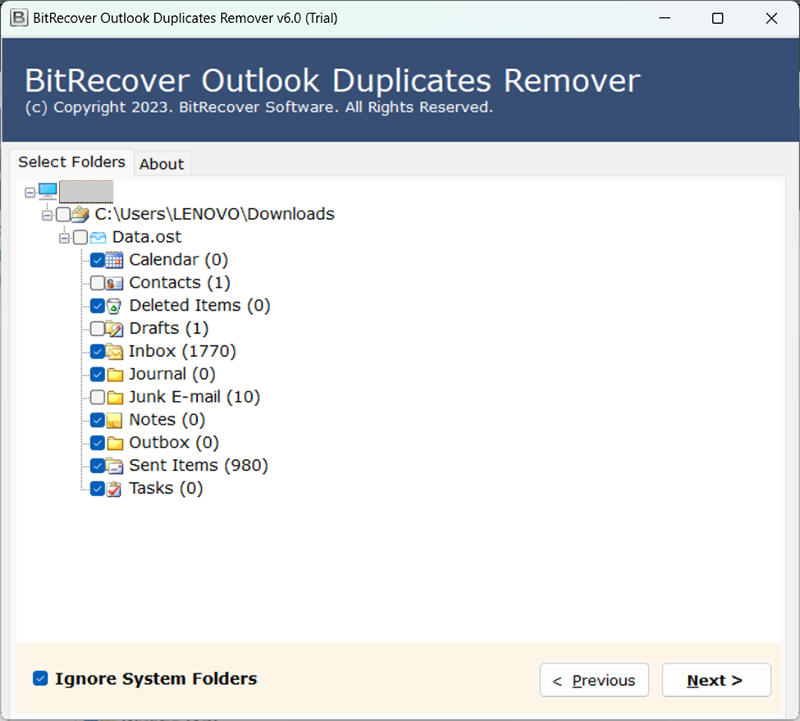Click the Notes sticky note icon
Viewport: 800px width, 721px height.
click(114, 420)
